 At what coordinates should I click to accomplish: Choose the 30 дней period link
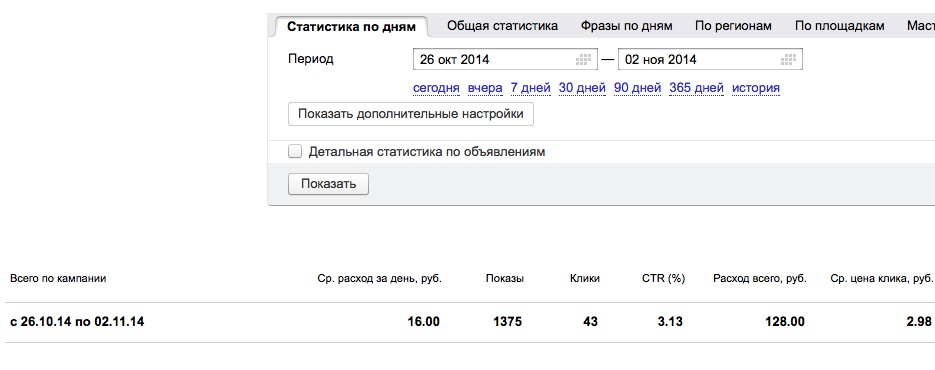pos(582,88)
